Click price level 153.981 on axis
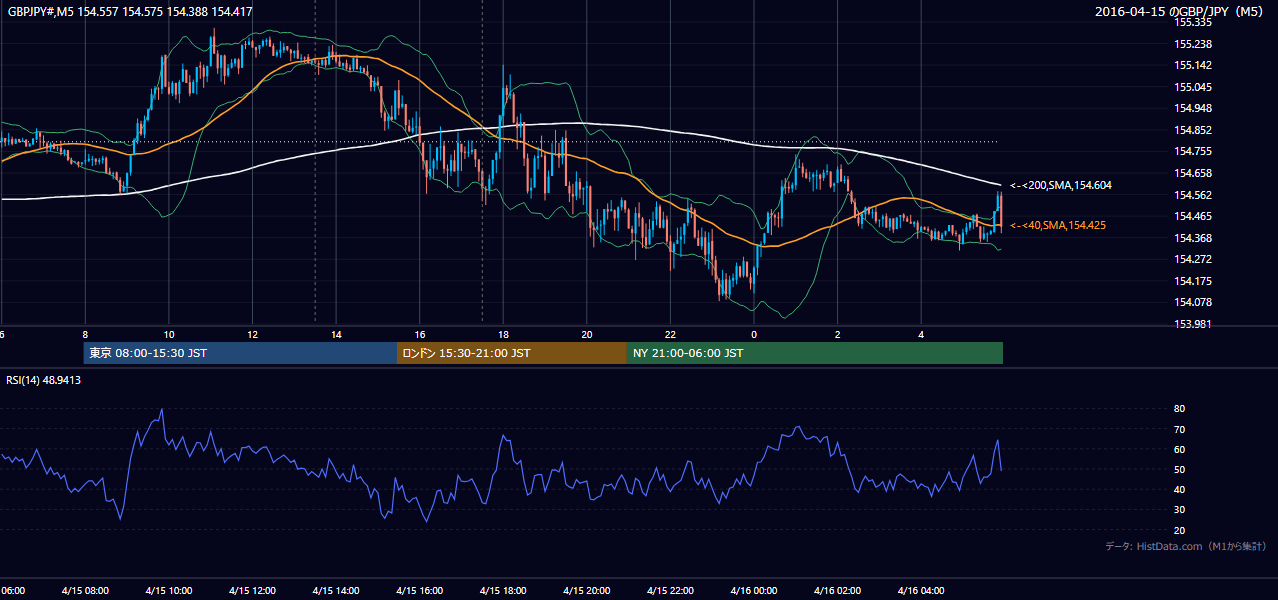 click(1193, 324)
